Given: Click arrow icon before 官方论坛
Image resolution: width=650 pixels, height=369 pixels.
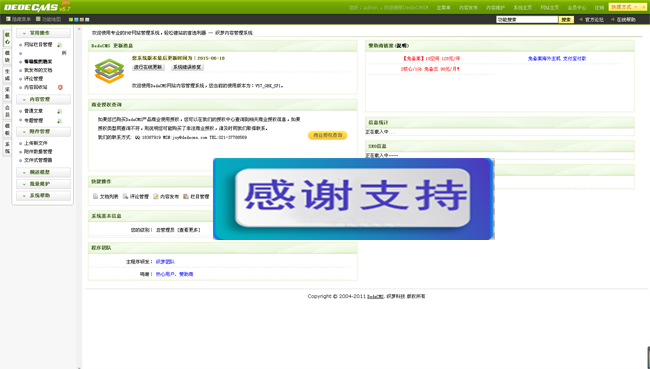Looking at the screenshot, I should coord(581,19).
